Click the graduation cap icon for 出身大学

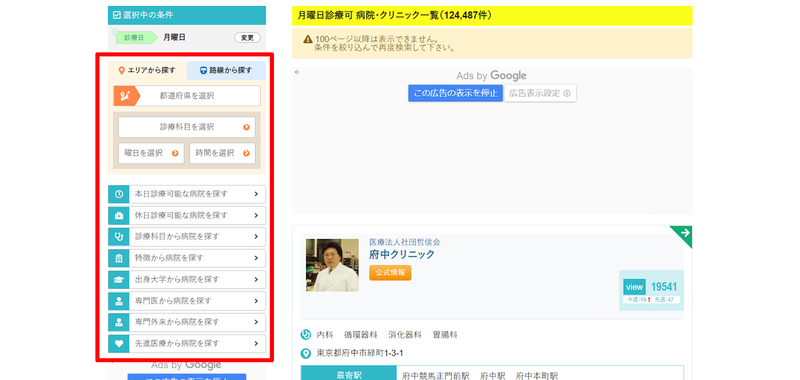[x=119, y=280]
